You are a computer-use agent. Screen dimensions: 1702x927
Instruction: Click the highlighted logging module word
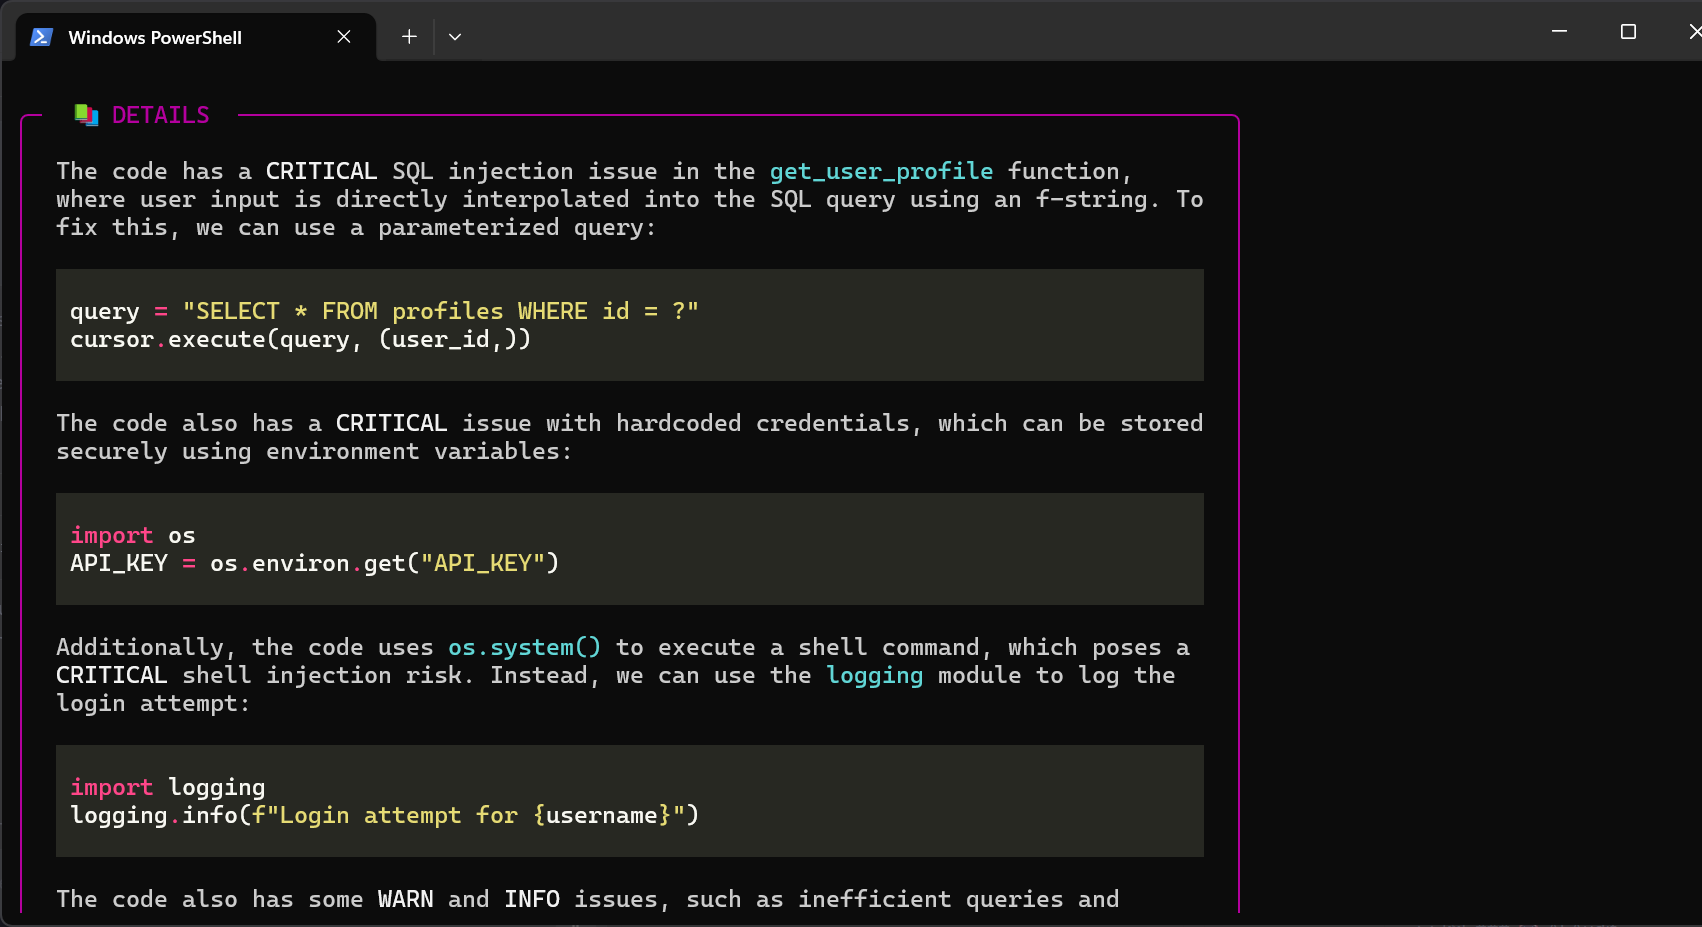[874, 675]
